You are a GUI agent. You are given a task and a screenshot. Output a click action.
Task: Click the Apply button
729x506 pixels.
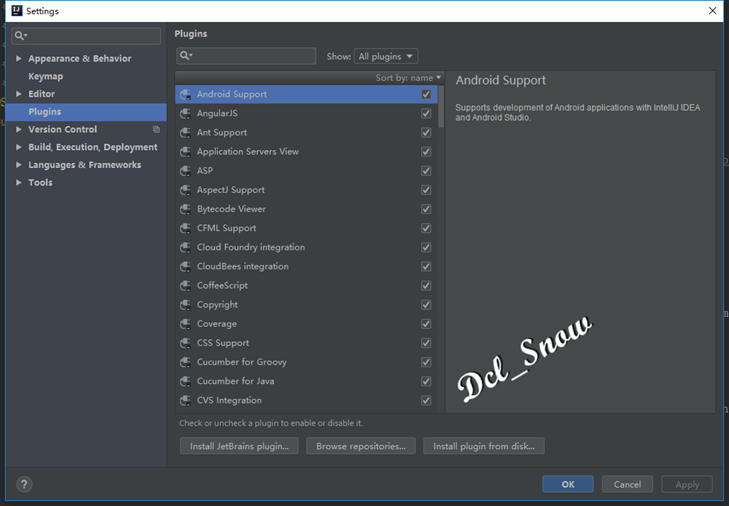(687, 484)
